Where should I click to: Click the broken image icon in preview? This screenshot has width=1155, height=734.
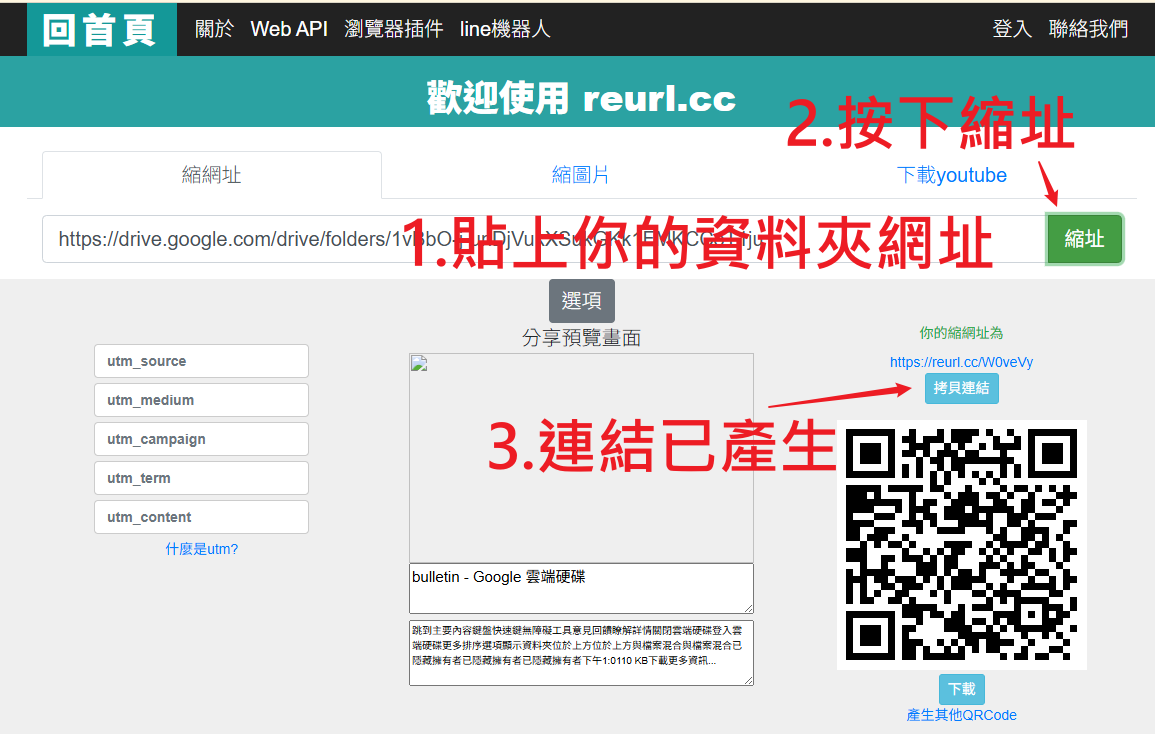pos(419,363)
